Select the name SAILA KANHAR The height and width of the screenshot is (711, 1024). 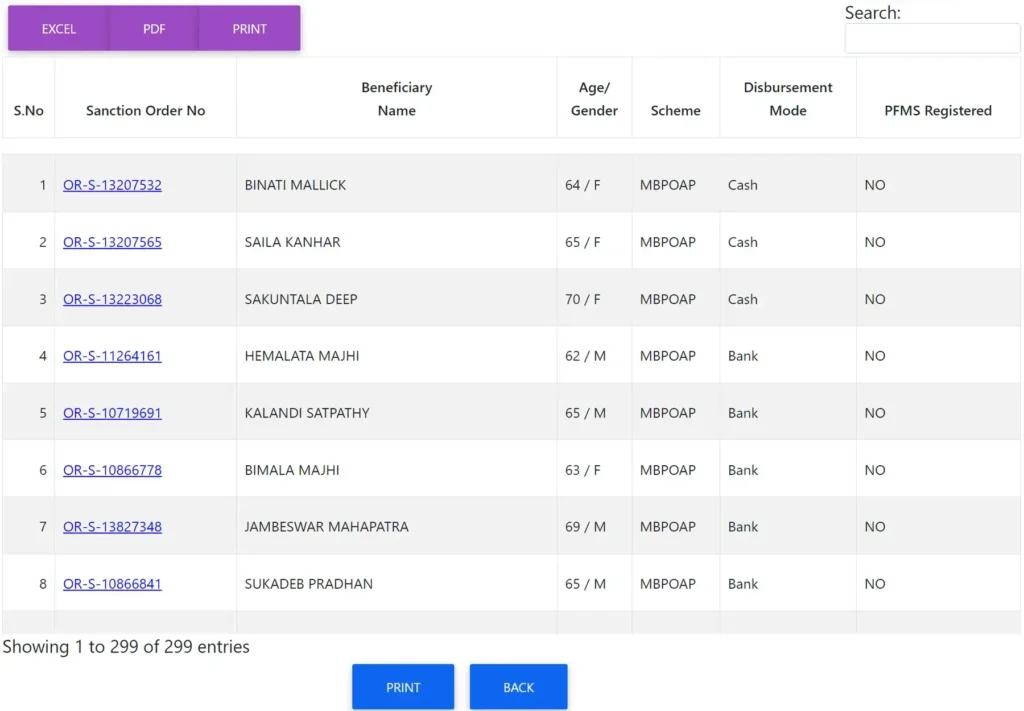click(293, 242)
